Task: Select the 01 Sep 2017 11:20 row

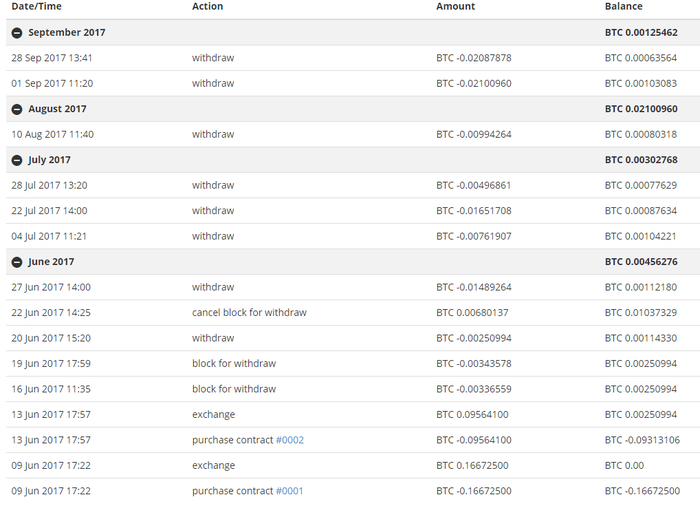Action: [353, 84]
